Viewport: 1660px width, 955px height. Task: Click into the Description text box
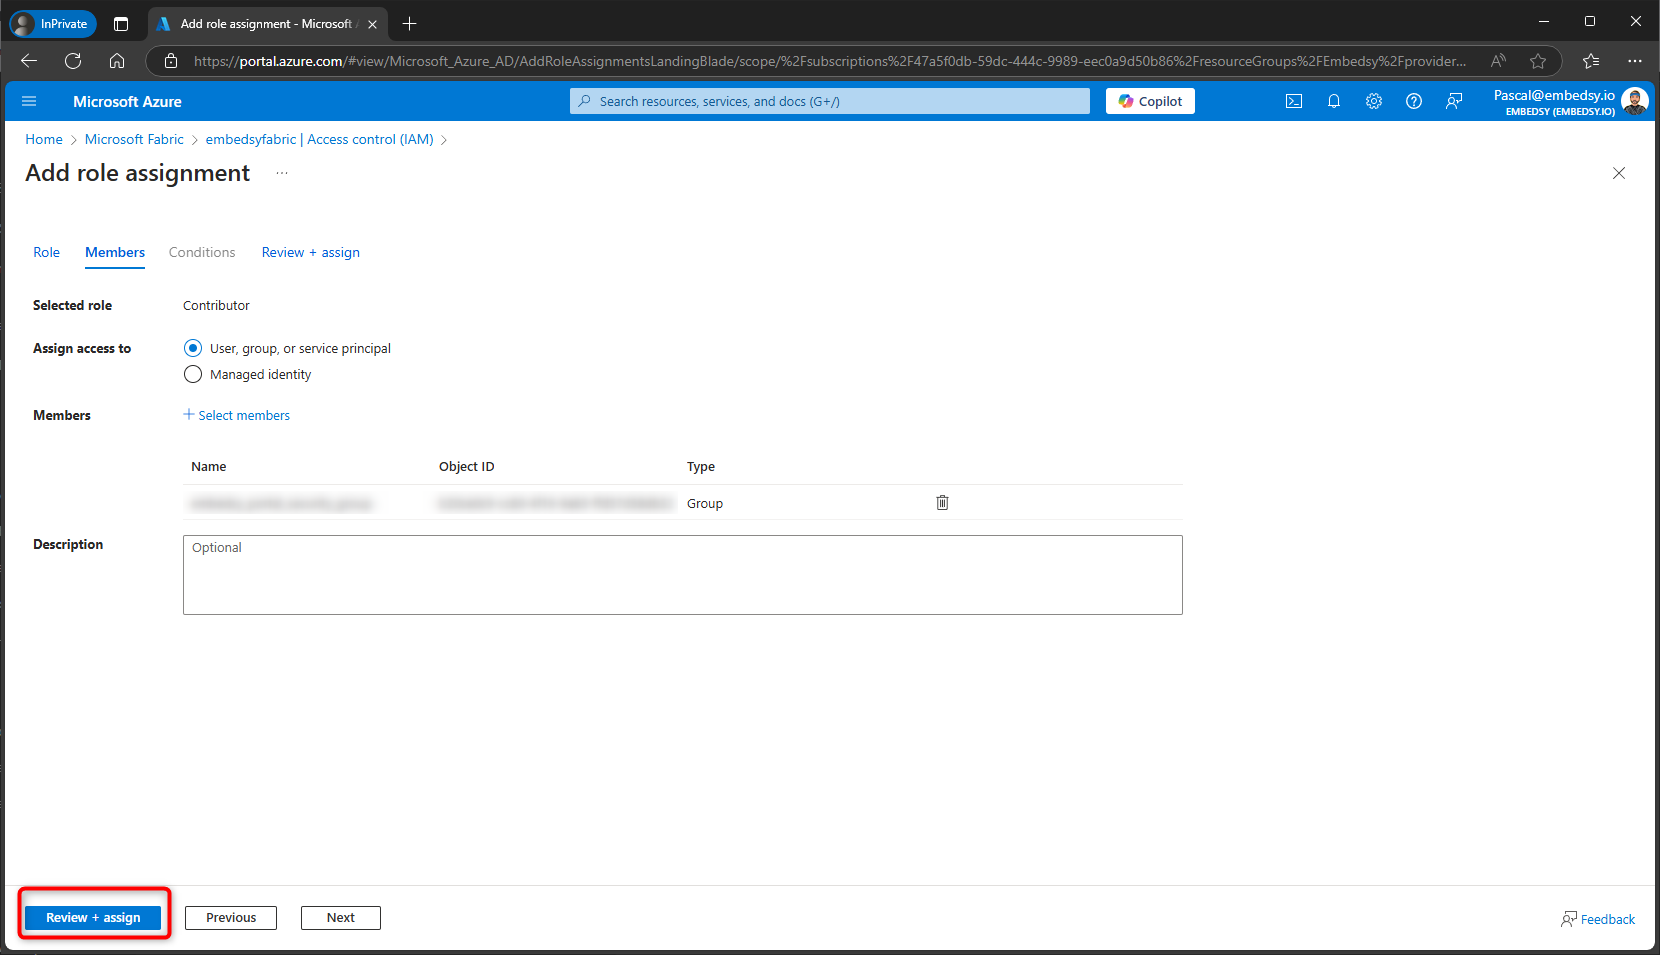pyautogui.click(x=682, y=575)
